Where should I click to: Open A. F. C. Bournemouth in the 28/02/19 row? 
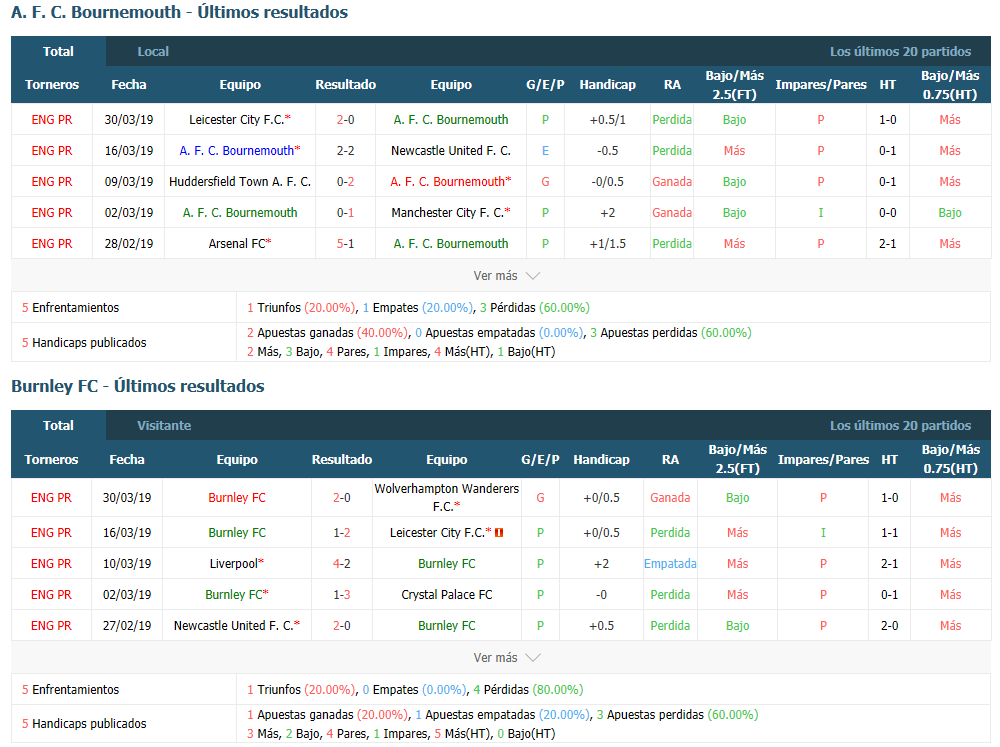click(x=451, y=244)
